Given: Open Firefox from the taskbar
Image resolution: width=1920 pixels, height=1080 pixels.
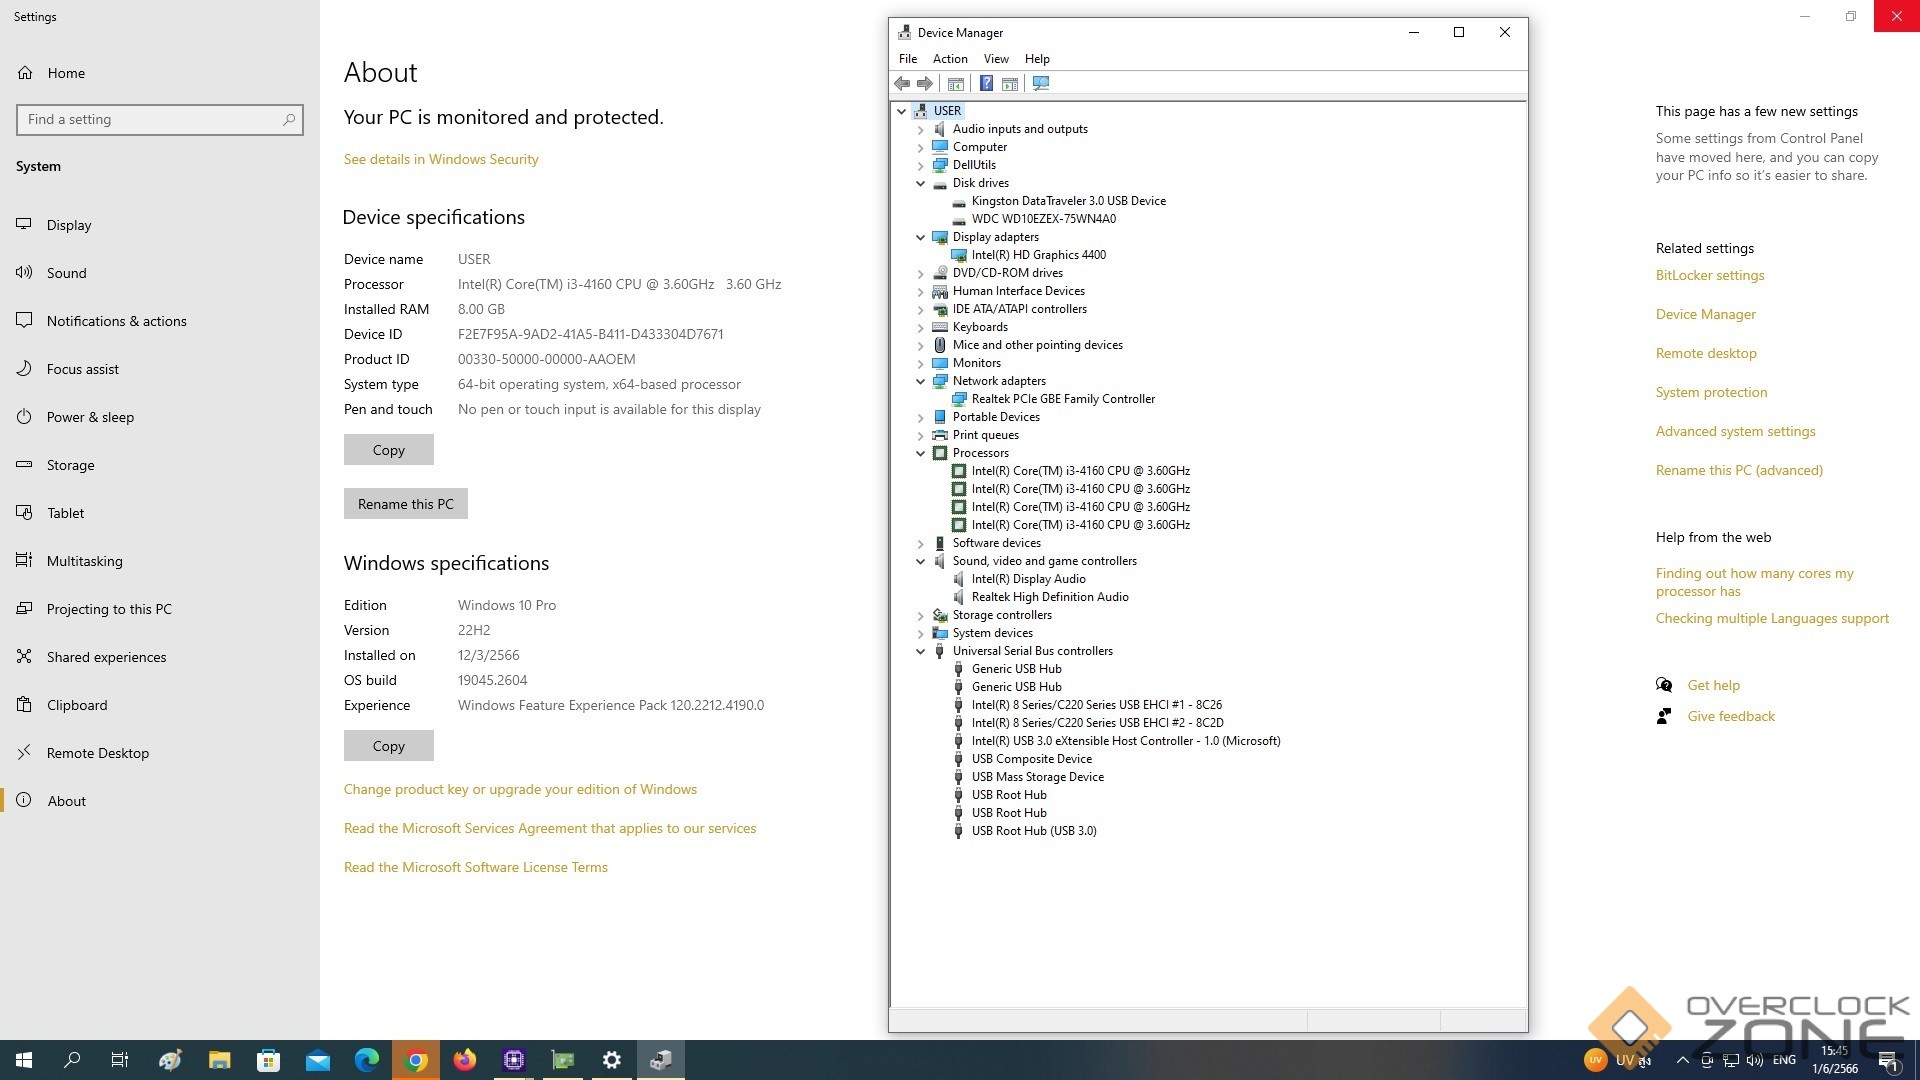Looking at the screenshot, I should [x=465, y=1060].
